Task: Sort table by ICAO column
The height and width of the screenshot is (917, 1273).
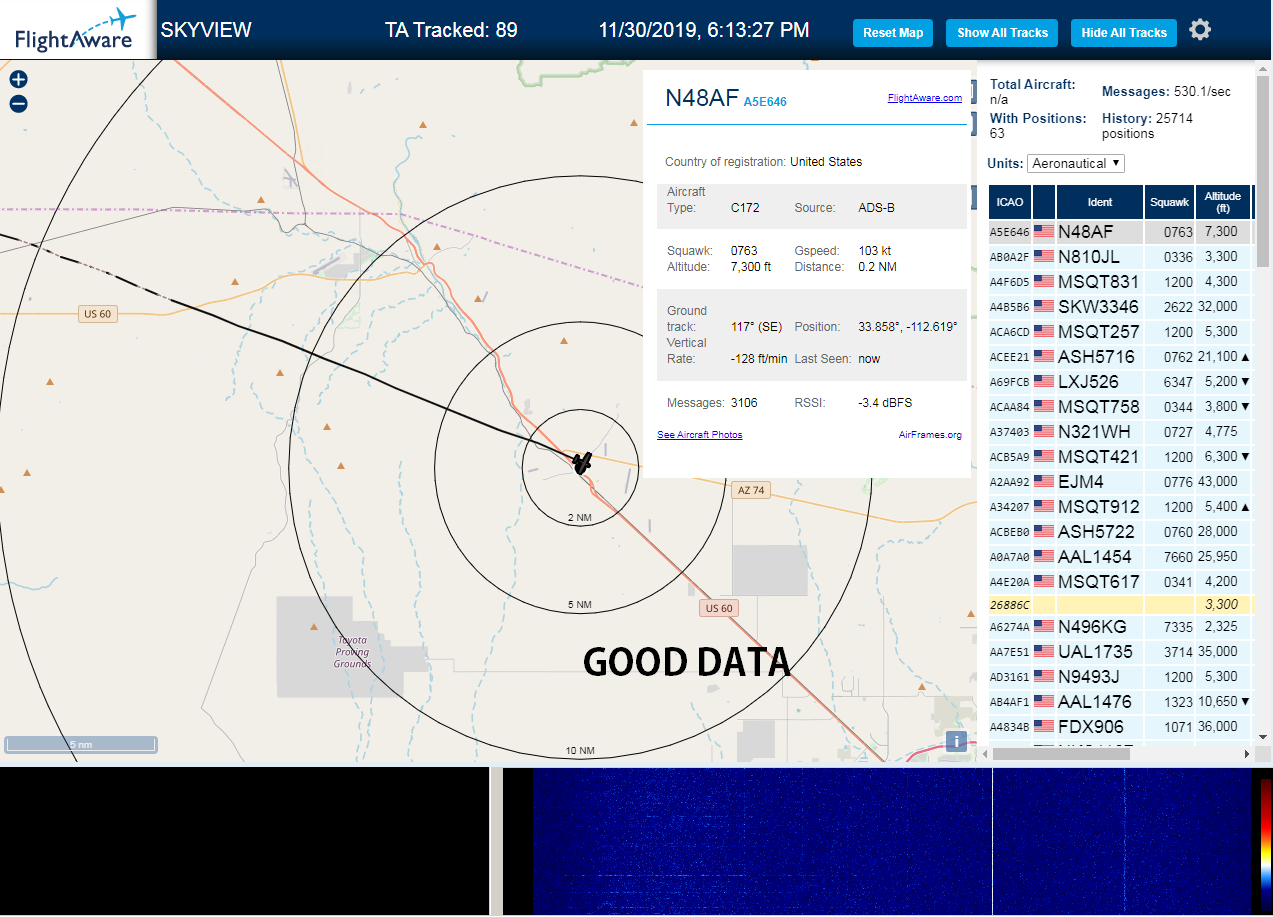Action: coord(1010,202)
